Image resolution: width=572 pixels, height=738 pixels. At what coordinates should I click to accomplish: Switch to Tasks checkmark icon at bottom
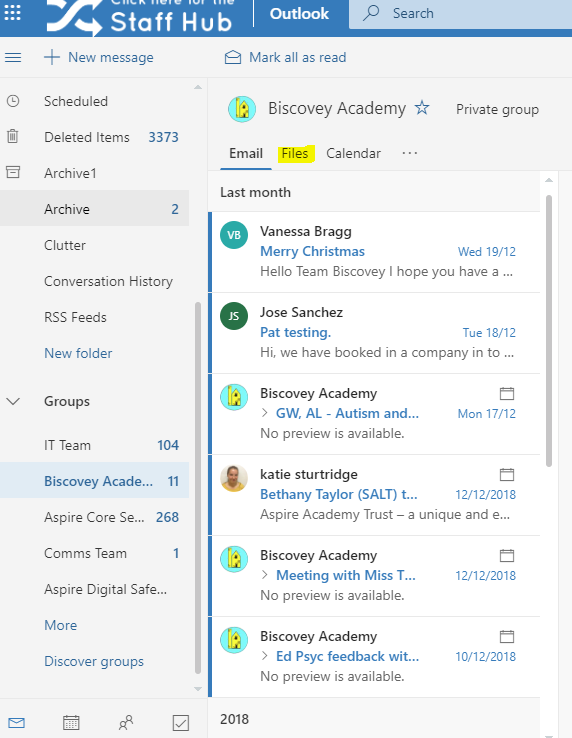(x=181, y=722)
